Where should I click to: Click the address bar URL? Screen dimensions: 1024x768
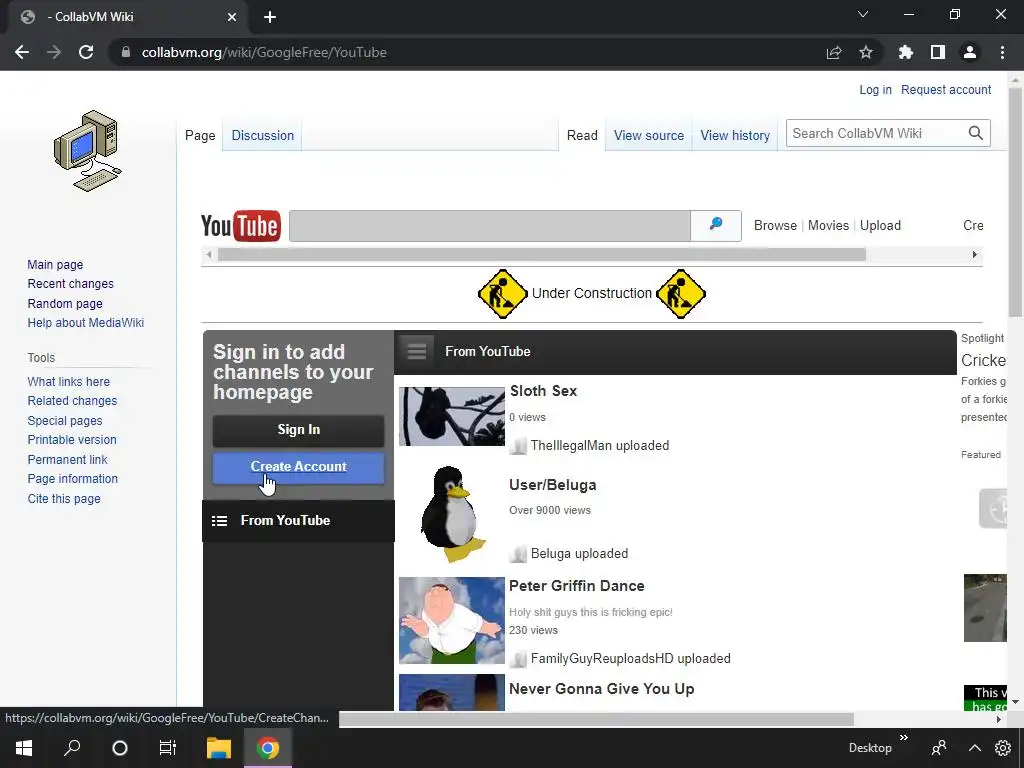pyautogui.click(x=264, y=52)
